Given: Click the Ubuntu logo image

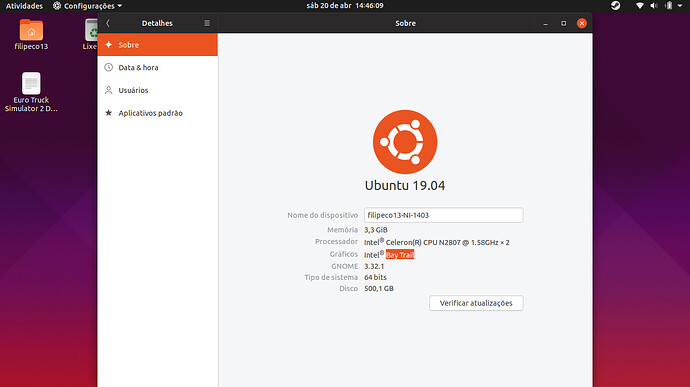Looking at the screenshot, I should click(x=405, y=142).
